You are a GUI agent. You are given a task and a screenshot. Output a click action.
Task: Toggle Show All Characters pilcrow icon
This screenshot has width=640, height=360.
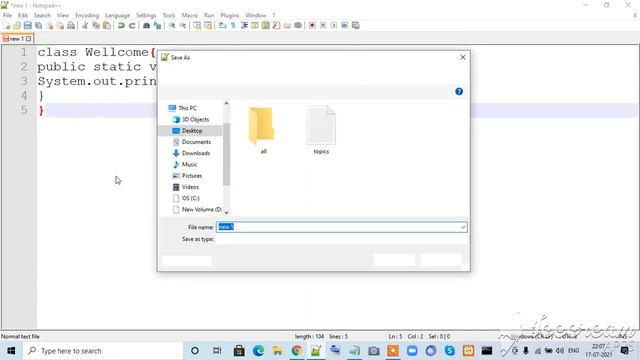233,25
